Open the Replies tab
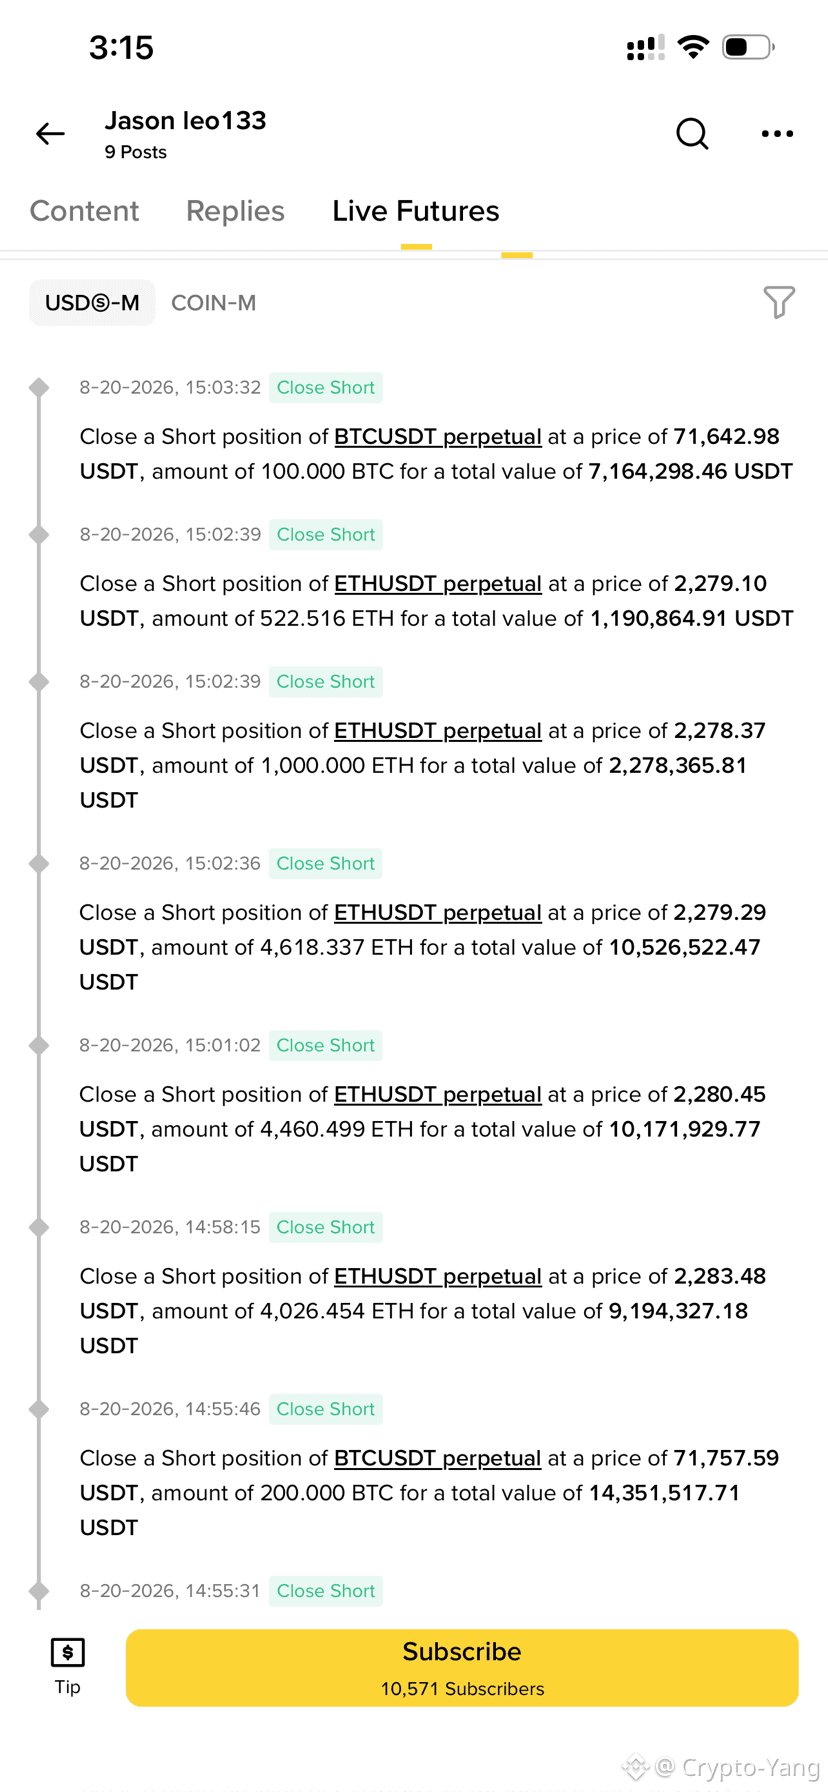Viewport: 828px width, 1792px height. click(235, 211)
